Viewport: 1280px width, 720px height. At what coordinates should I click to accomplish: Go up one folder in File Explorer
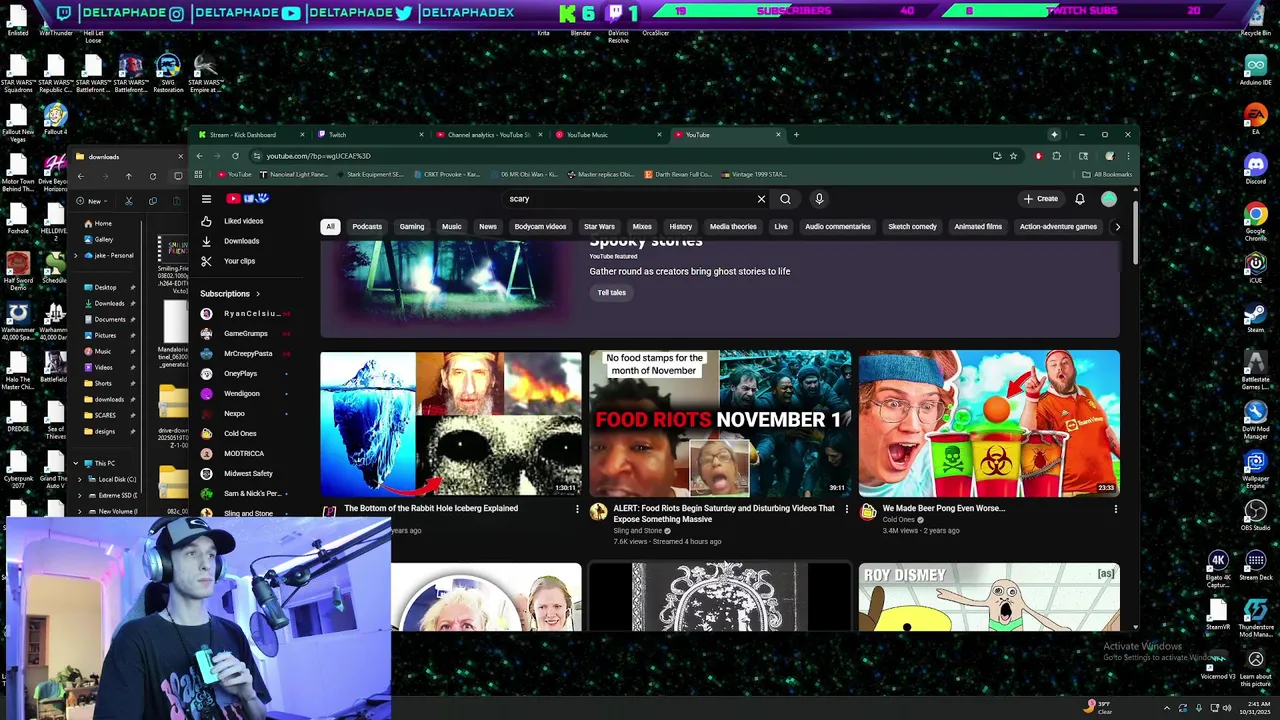(x=128, y=177)
